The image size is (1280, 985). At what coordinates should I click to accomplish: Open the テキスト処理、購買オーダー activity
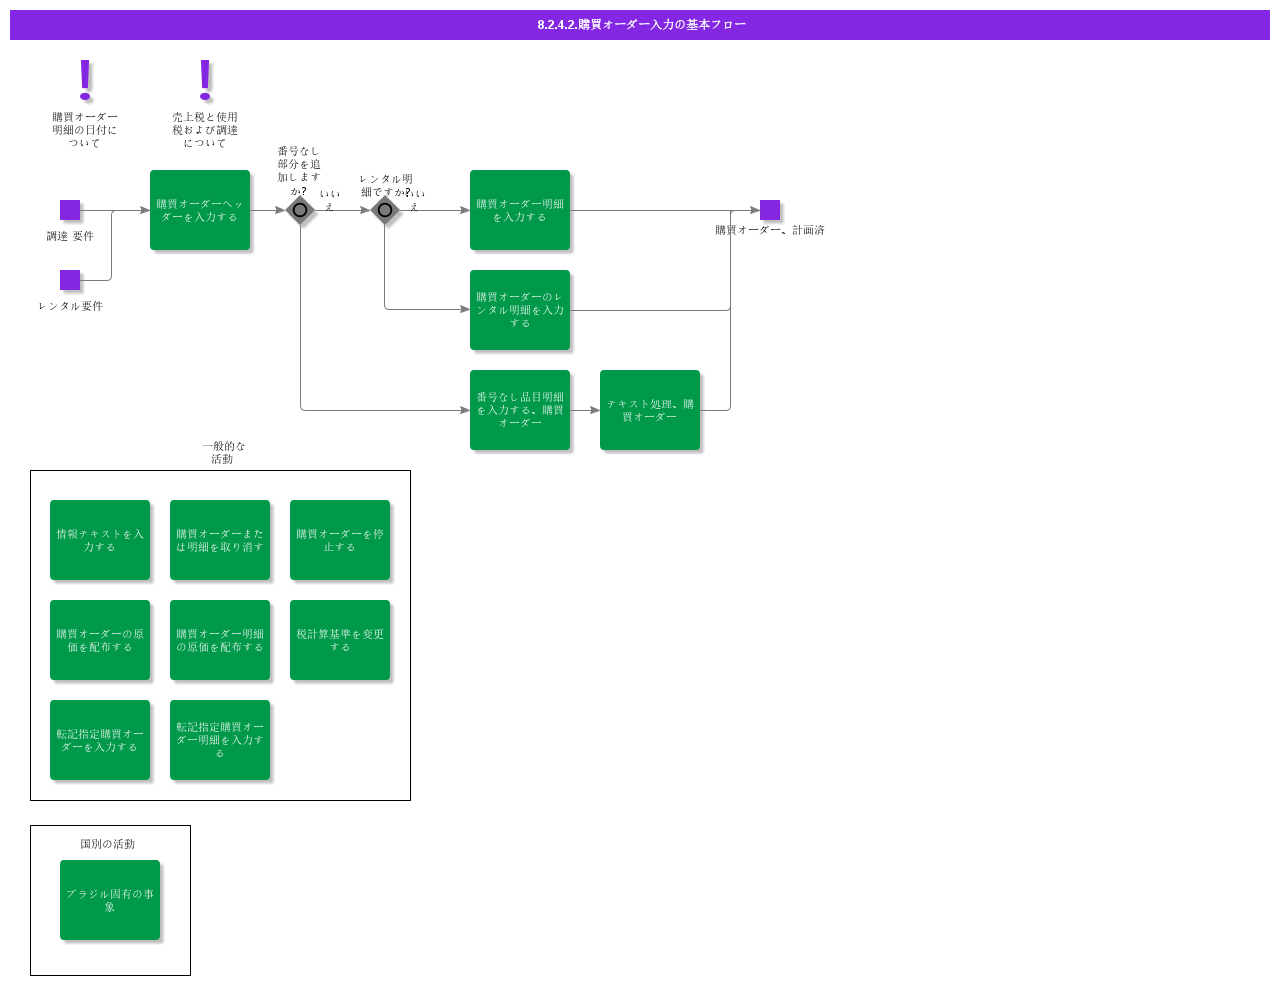[x=650, y=410]
